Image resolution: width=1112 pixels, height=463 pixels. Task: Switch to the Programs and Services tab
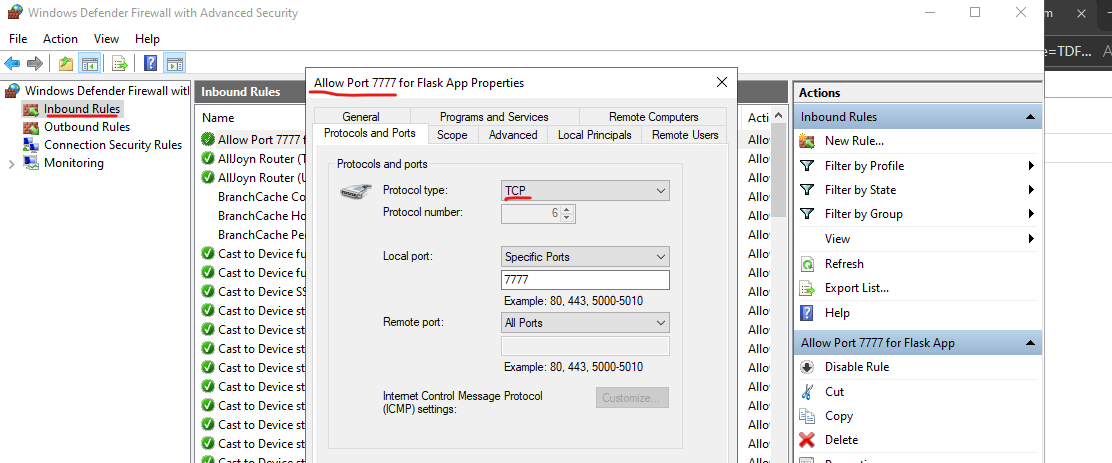[x=494, y=117]
